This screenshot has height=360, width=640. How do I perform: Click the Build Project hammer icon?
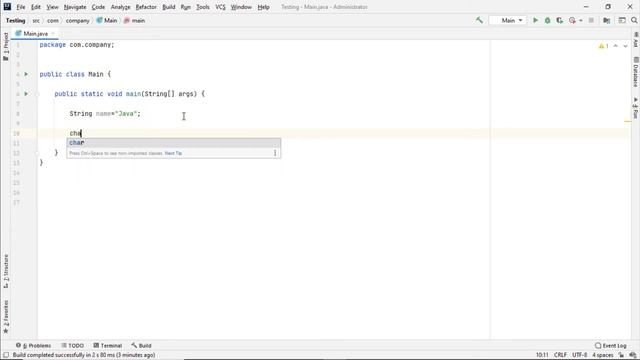pos(479,20)
